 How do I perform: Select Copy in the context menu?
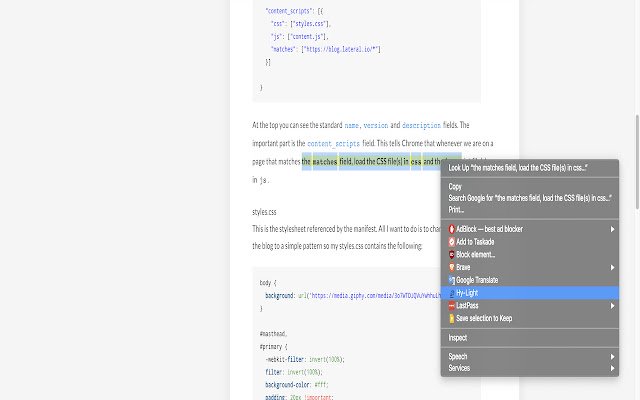(530, 187)
